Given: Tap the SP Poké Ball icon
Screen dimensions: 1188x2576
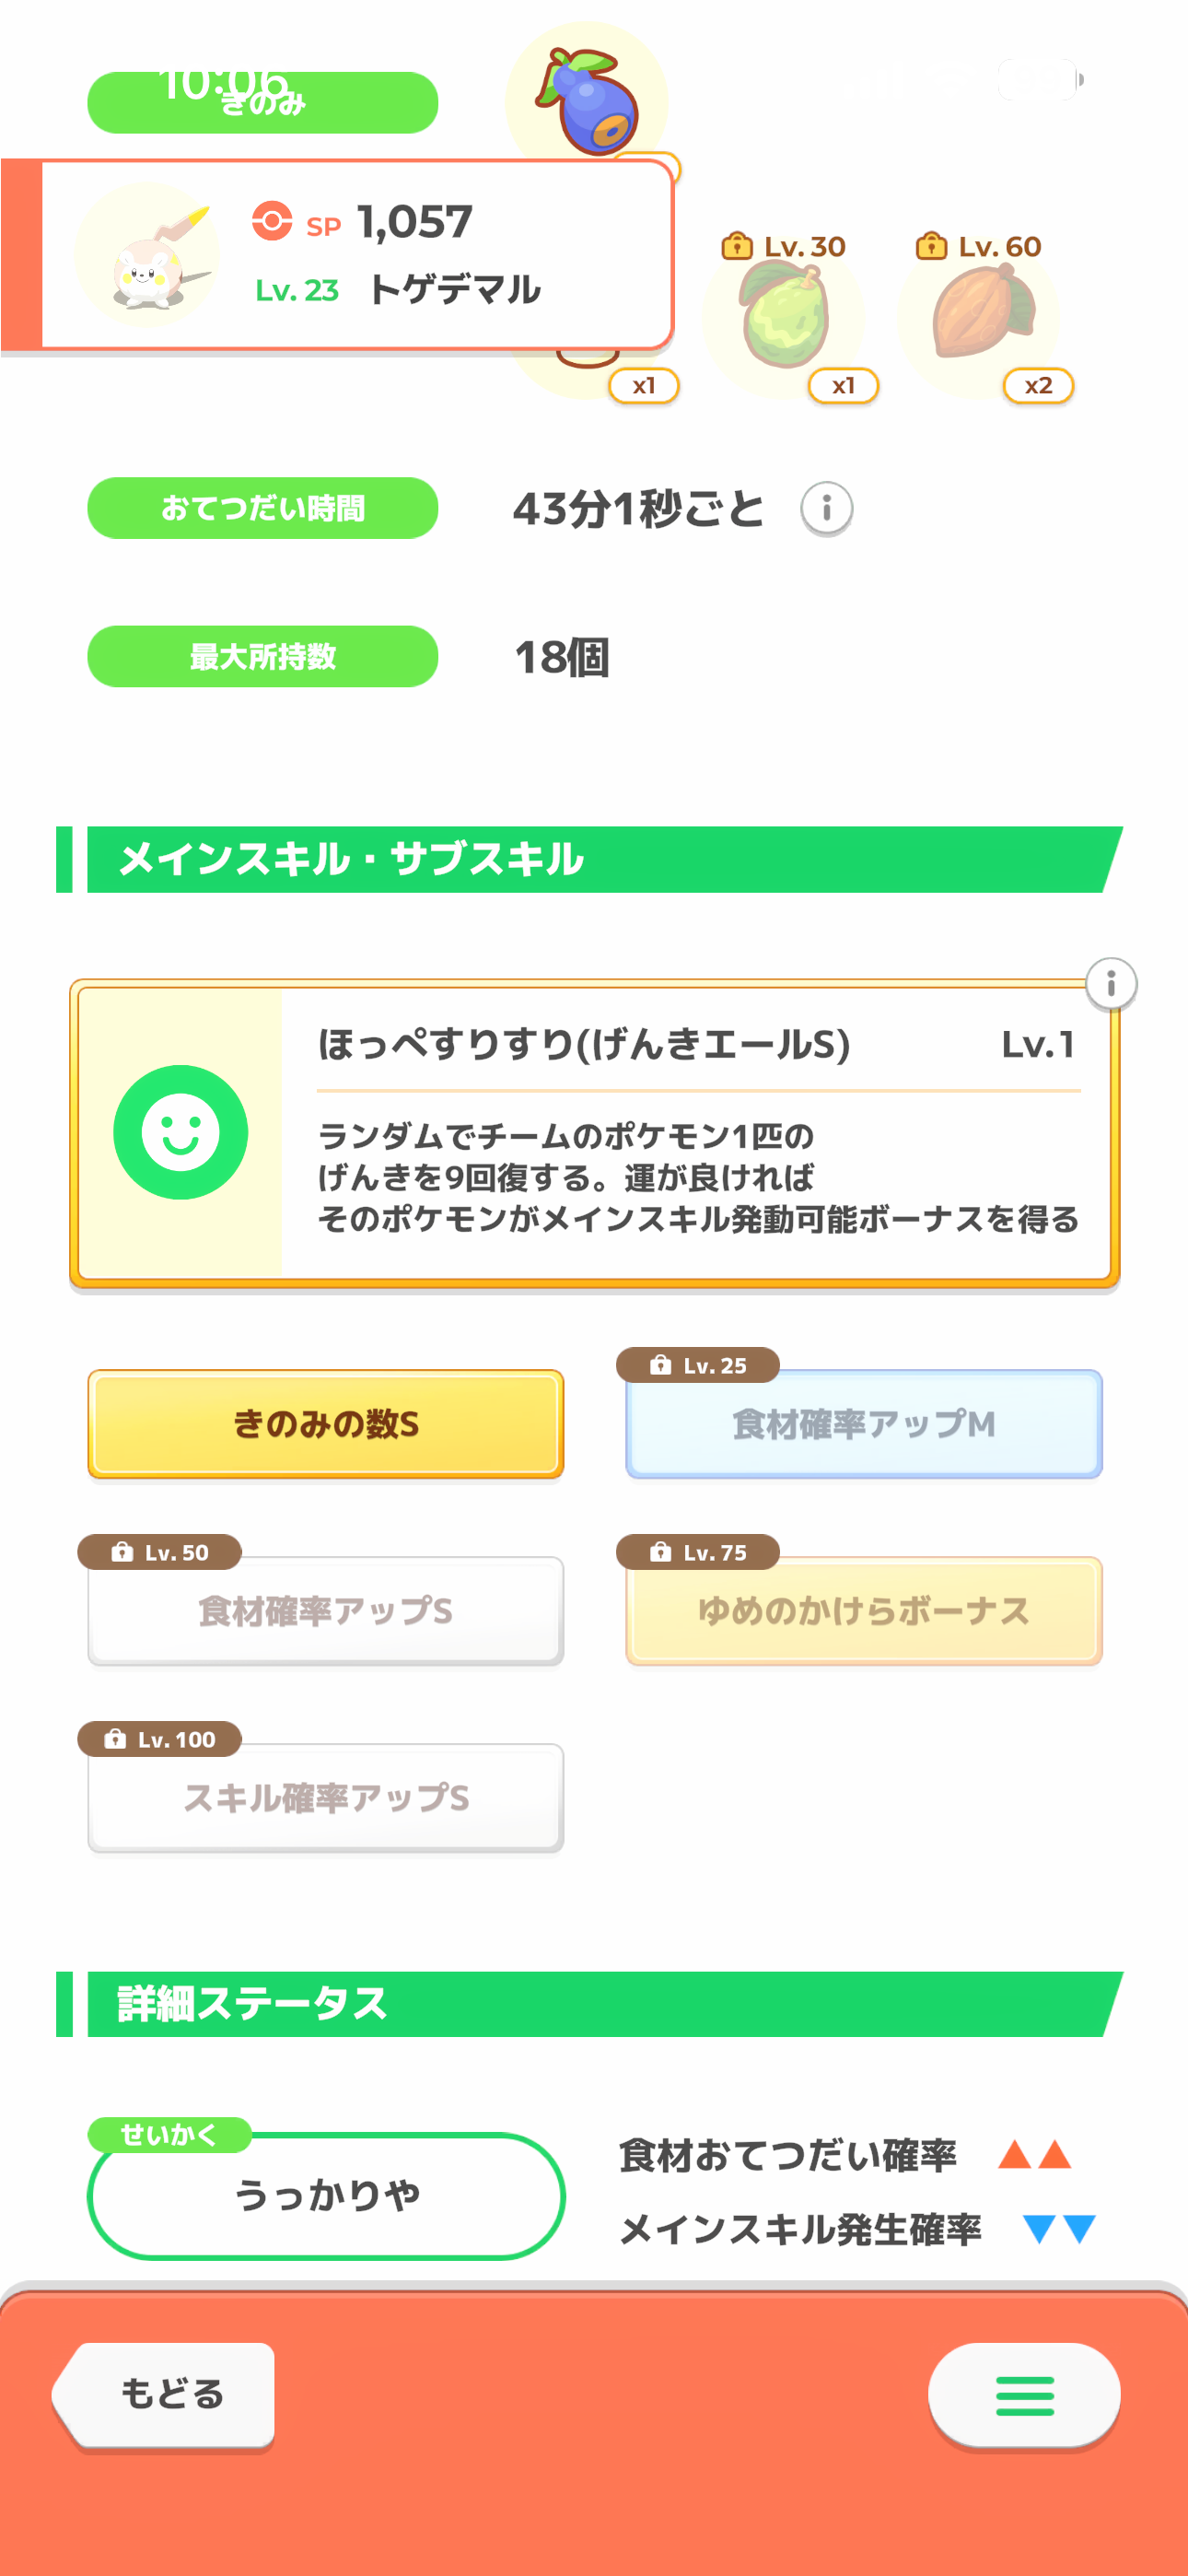Looking at the screenshot, I should (272, 221).
